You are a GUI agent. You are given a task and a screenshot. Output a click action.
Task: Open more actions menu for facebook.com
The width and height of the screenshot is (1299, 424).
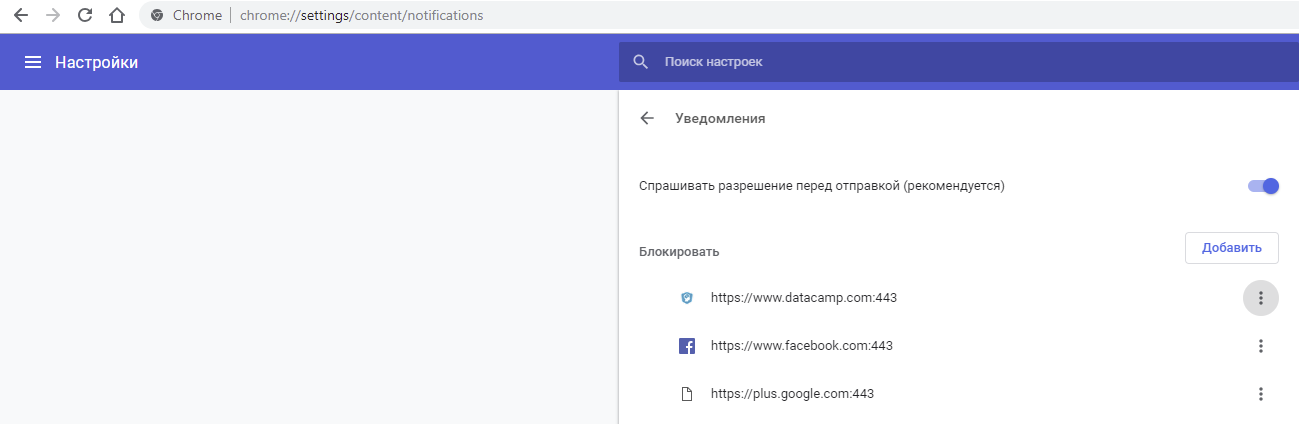(1261, 346)
